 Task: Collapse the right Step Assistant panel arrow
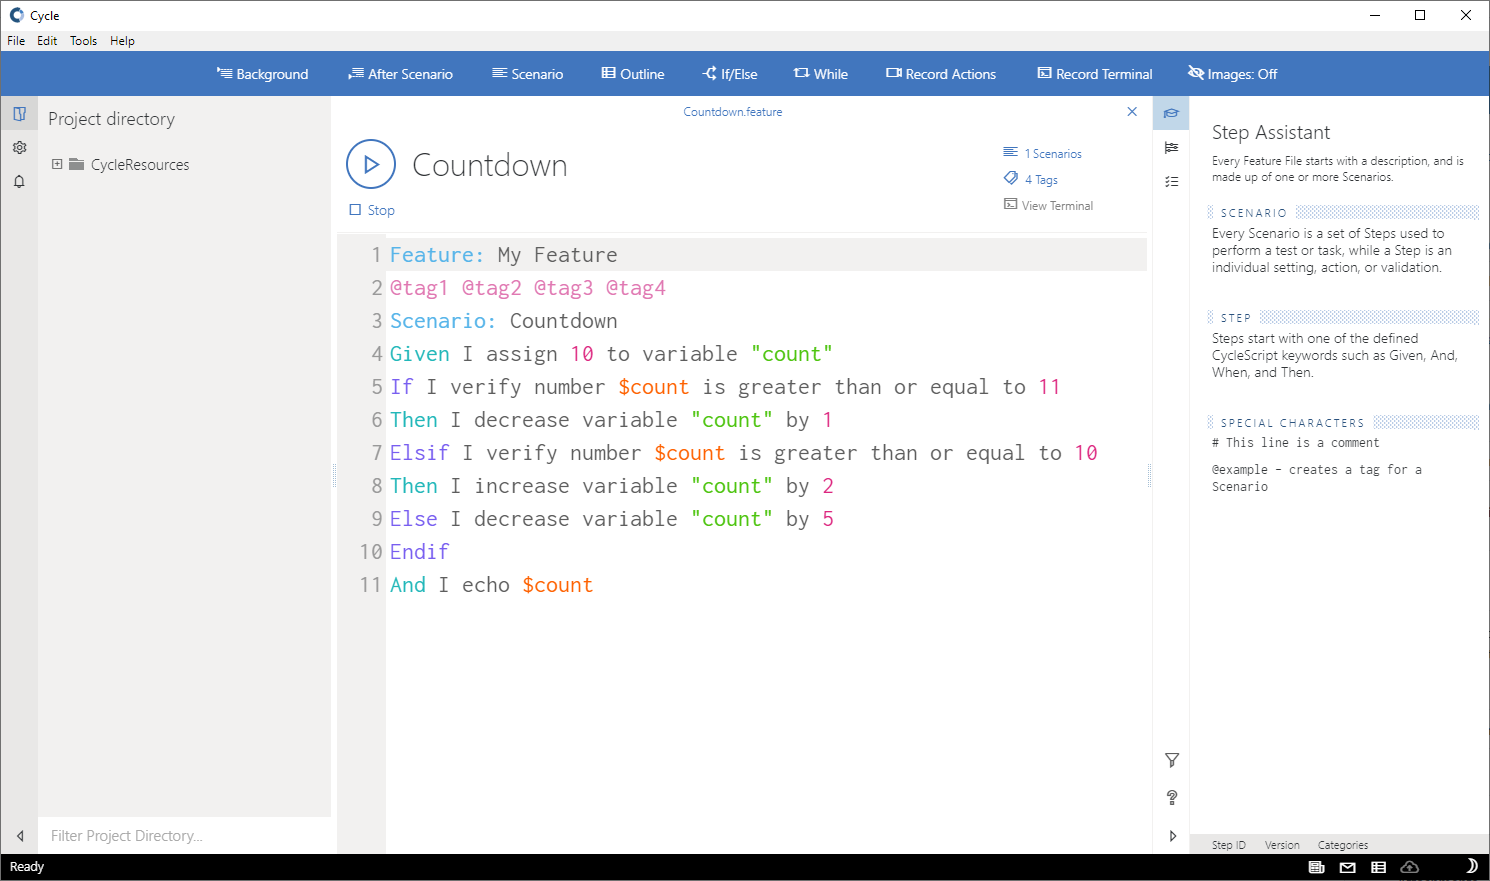coord(1172,836)
